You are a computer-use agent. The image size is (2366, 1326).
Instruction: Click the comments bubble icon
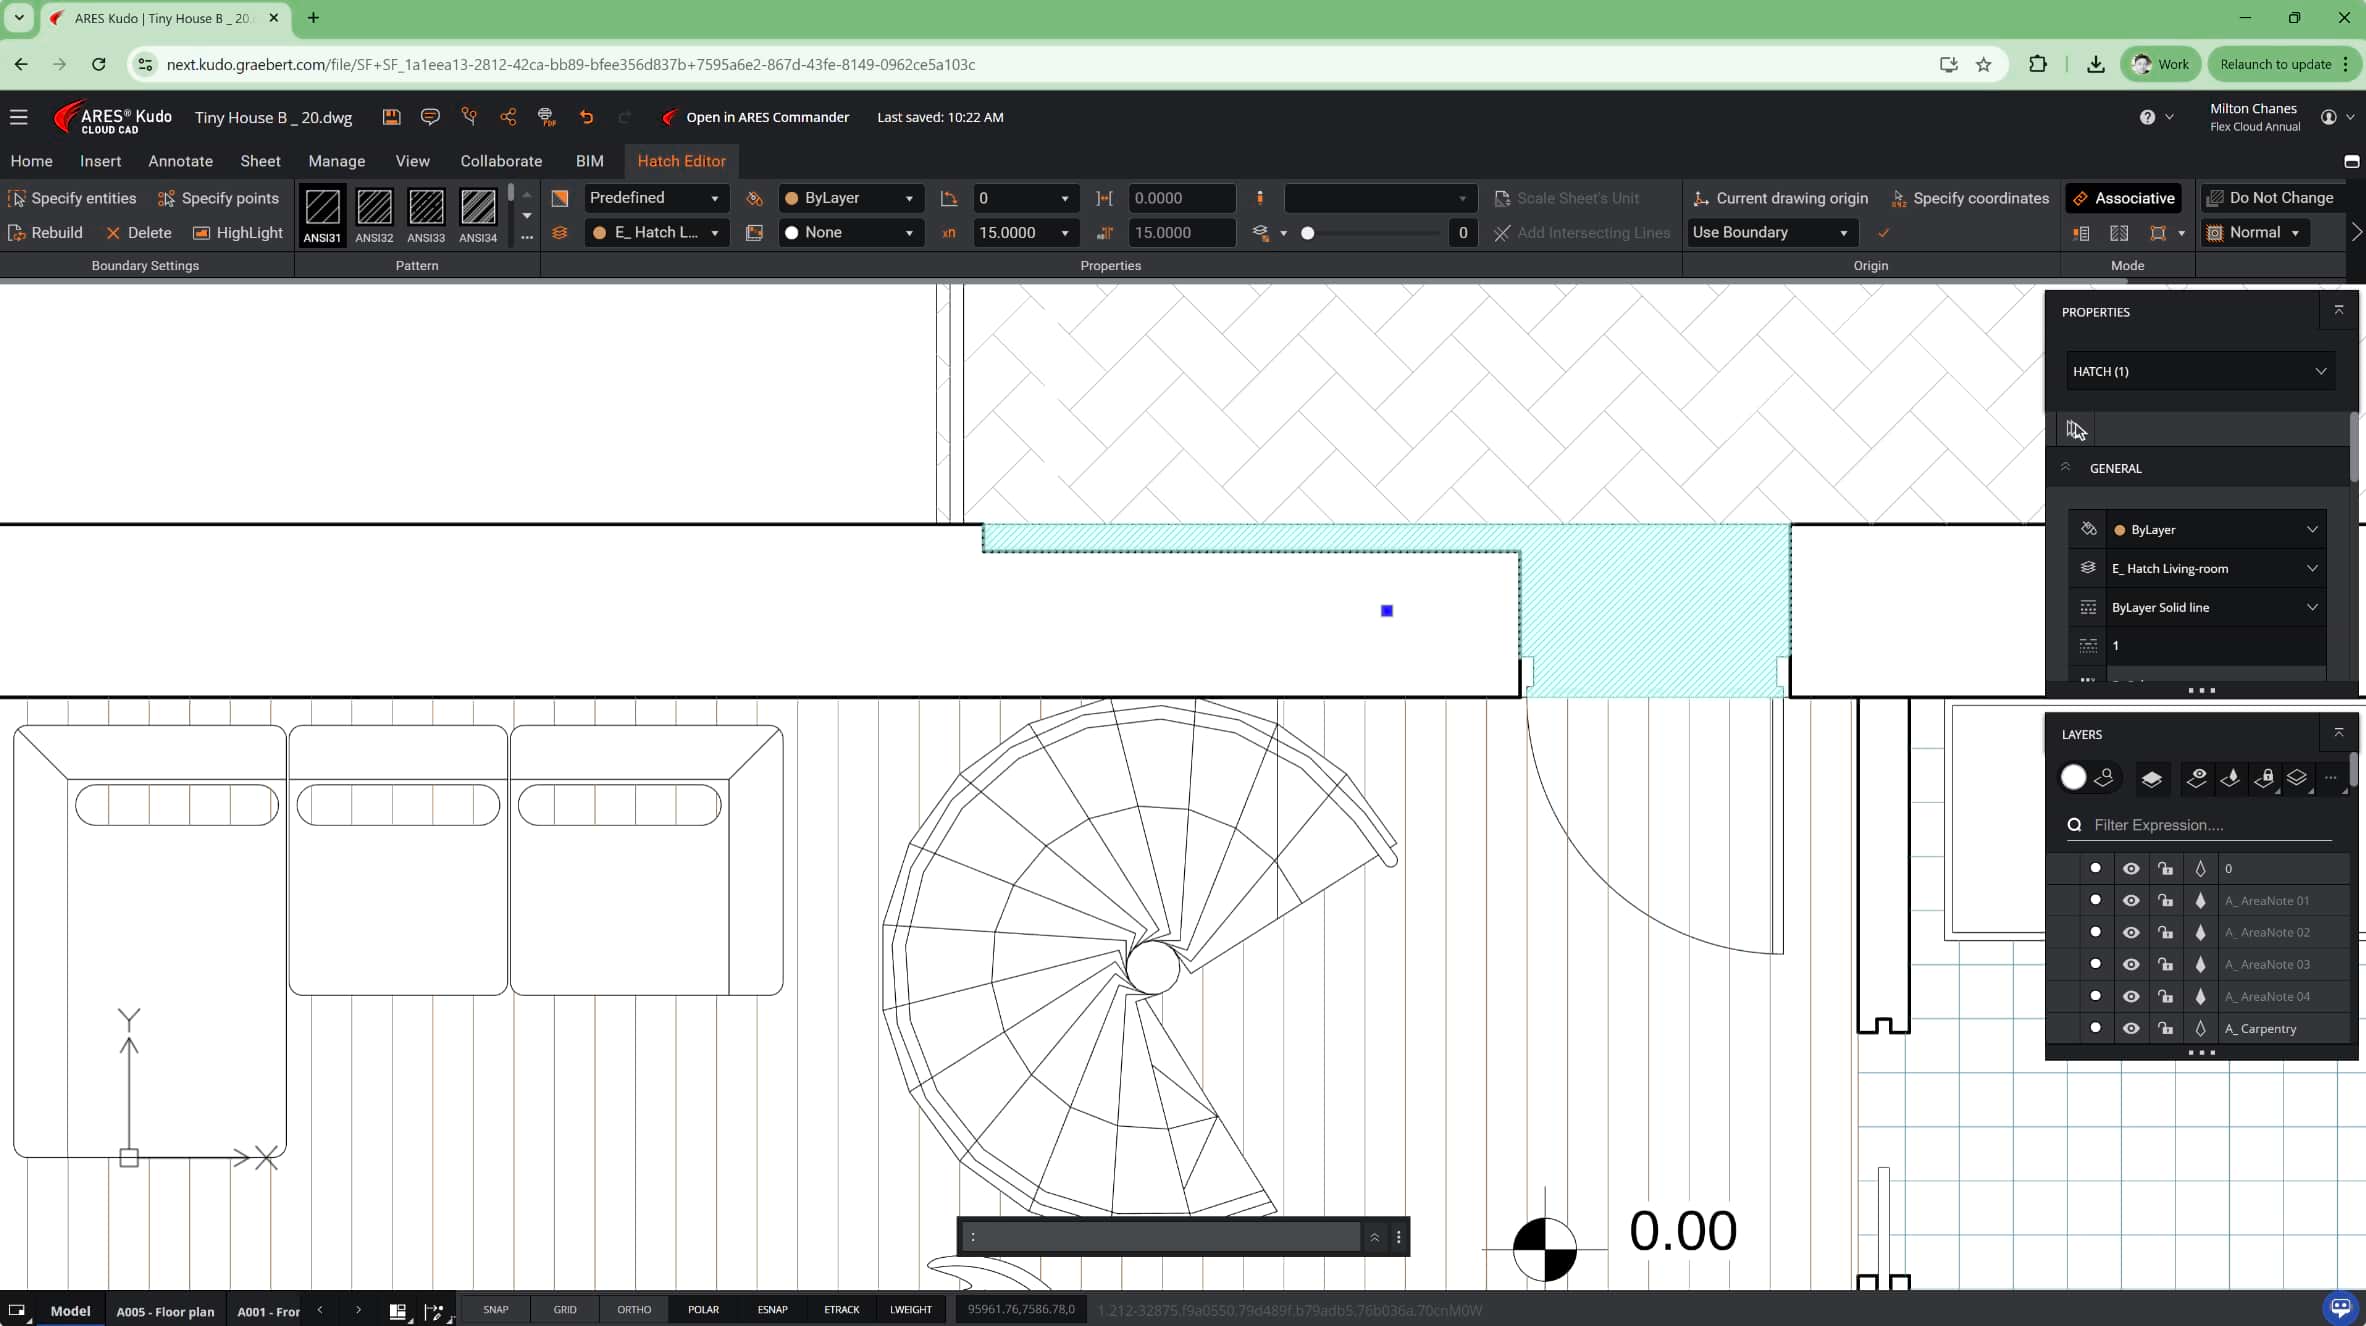(430, 117)
